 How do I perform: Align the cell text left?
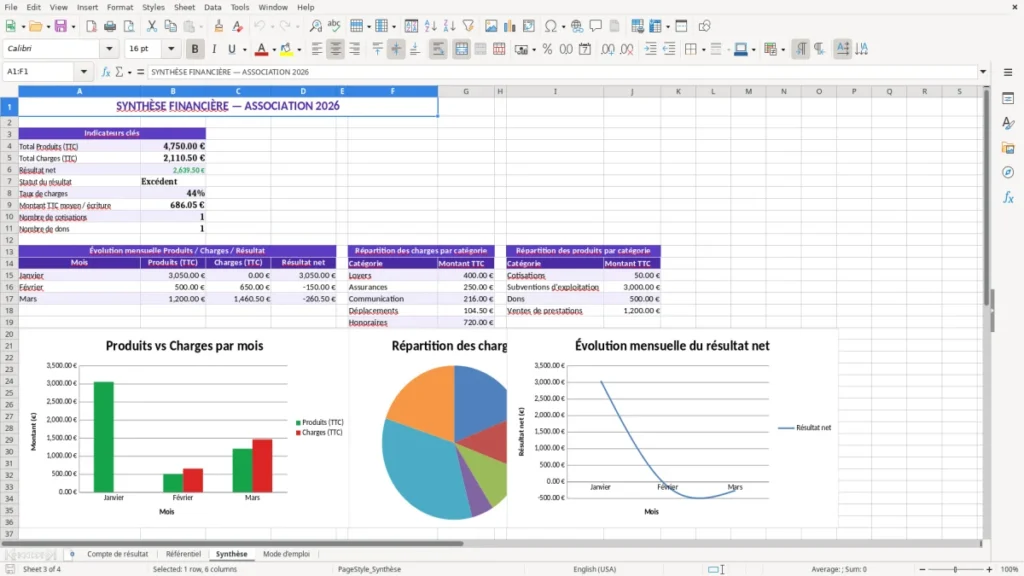pos(317,49)
